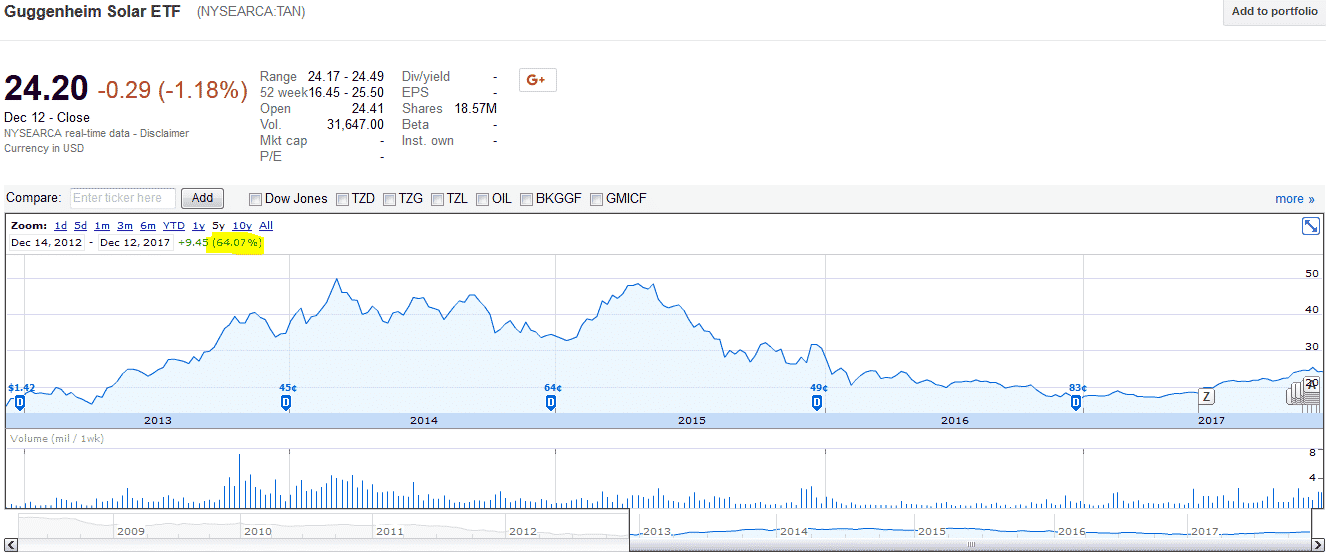This screenshot has height=554, width=1326.
Task: Select the 49¢ dividend marker
Action: pos(817,403)
